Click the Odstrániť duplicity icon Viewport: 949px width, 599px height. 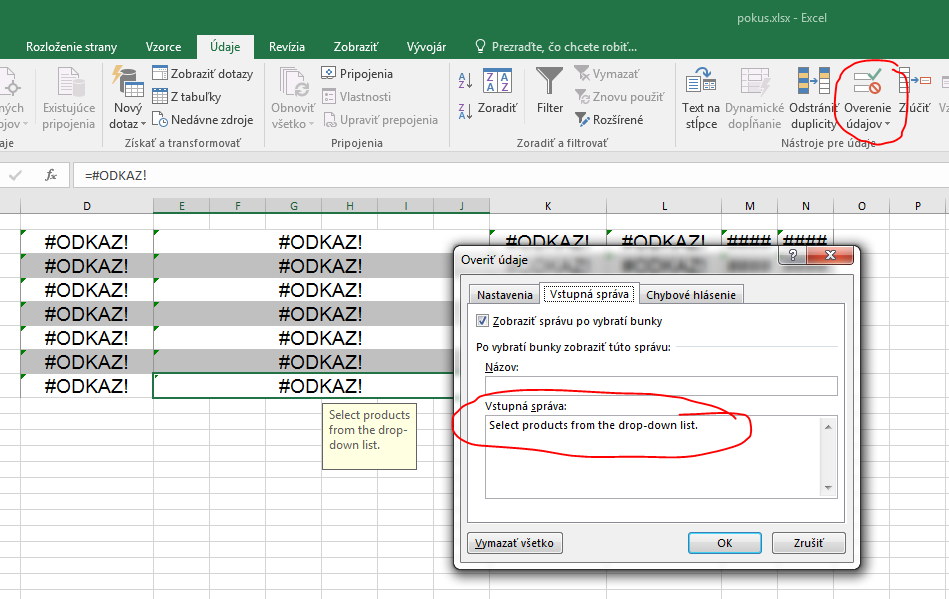812,82
